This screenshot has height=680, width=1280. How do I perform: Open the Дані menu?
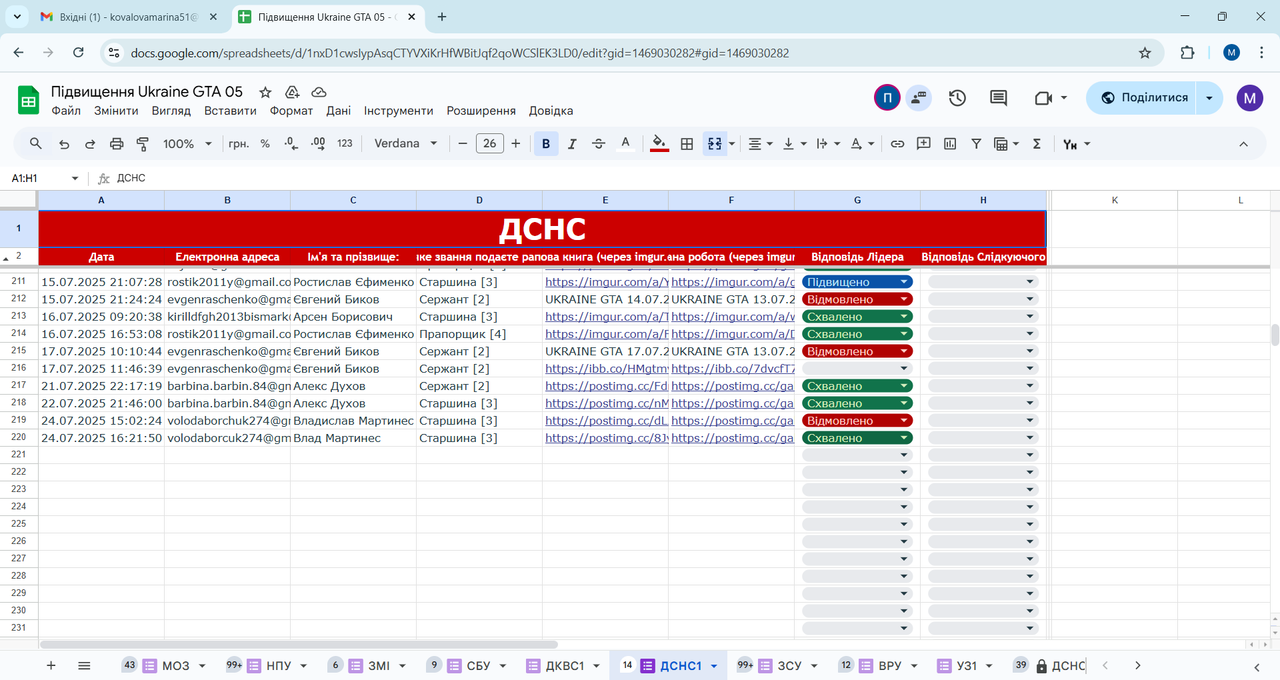click(338, 111)
